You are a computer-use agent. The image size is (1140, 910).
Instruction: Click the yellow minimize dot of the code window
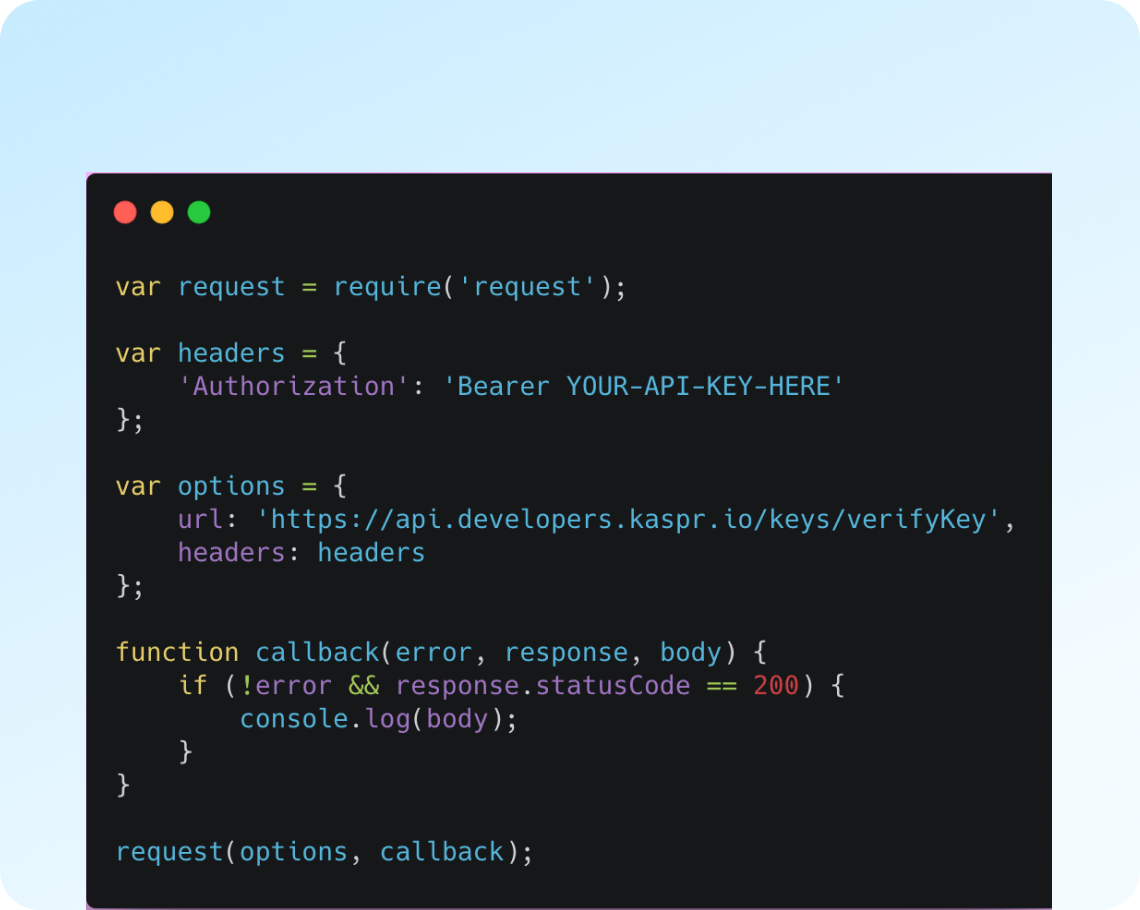[162, 212]
